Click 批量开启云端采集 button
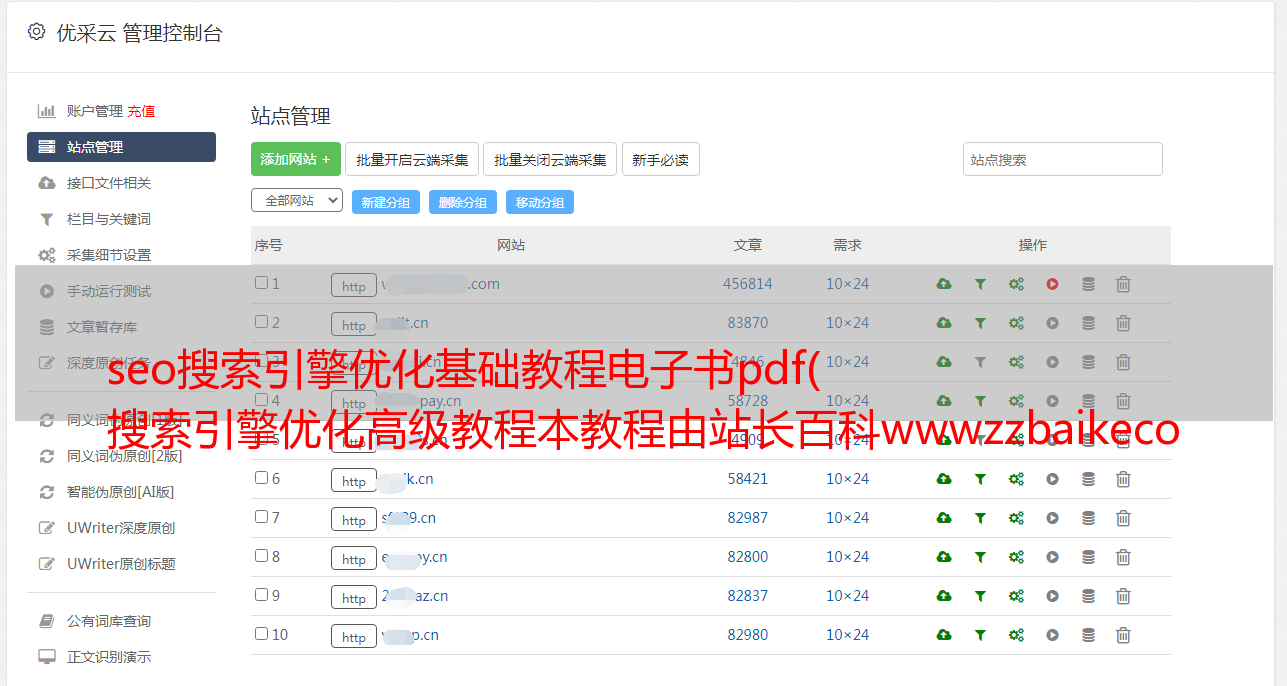This screenshot has height=686, width=1287. tap(412, 159)
